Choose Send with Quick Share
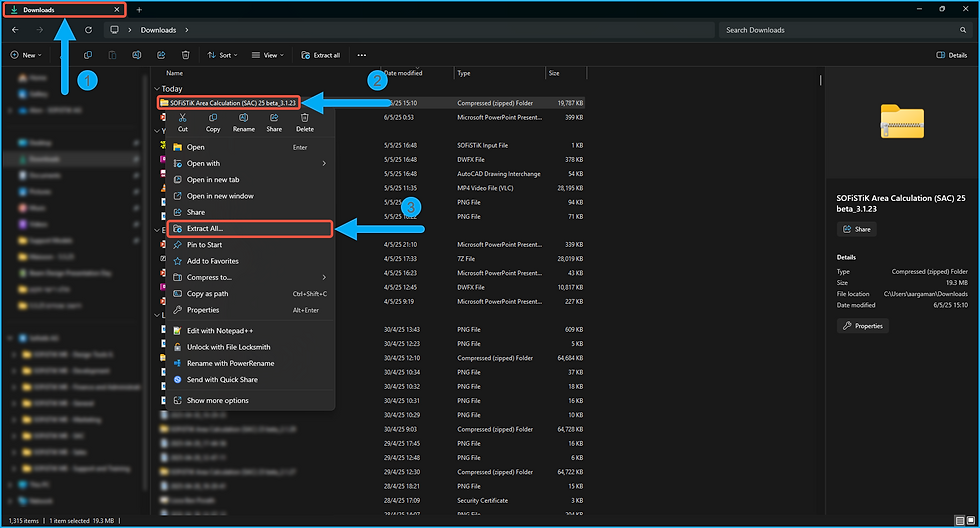Viewport: 980px width, 528px height. click(251, 380)
